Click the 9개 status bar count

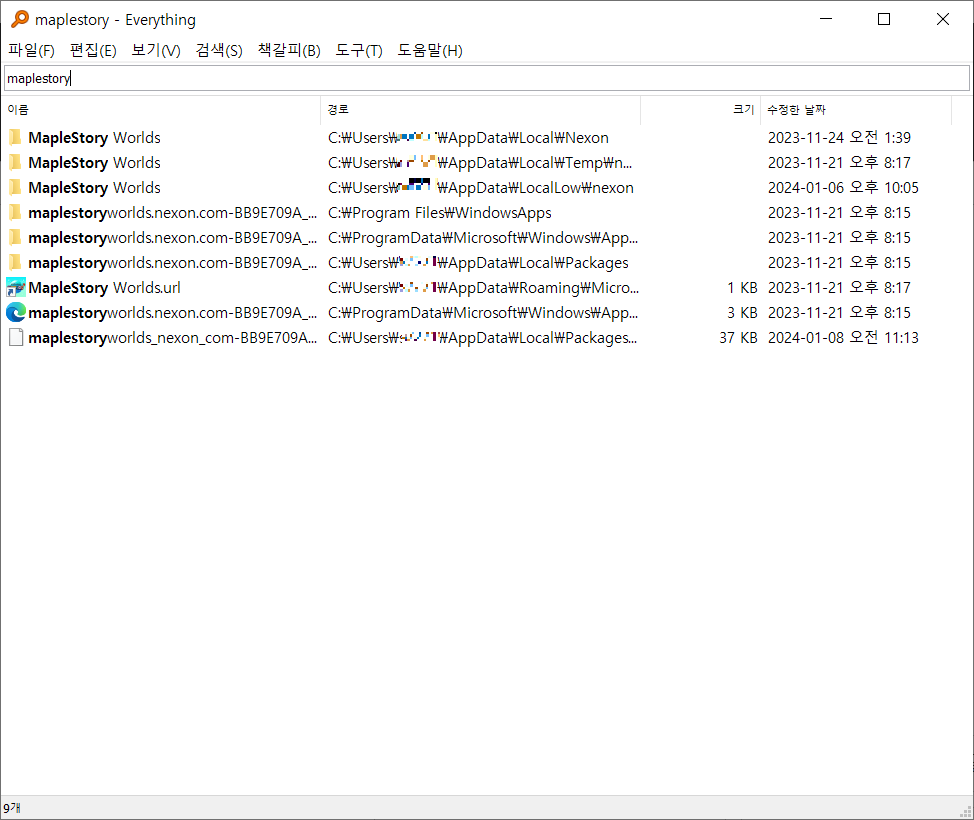pyautogui.click(x=12, y=808)
